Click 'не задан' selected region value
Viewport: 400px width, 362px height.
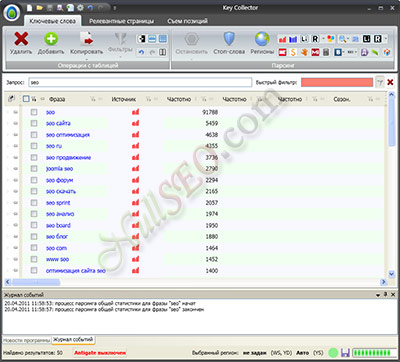pyautogui.click(x=255, y=353)
